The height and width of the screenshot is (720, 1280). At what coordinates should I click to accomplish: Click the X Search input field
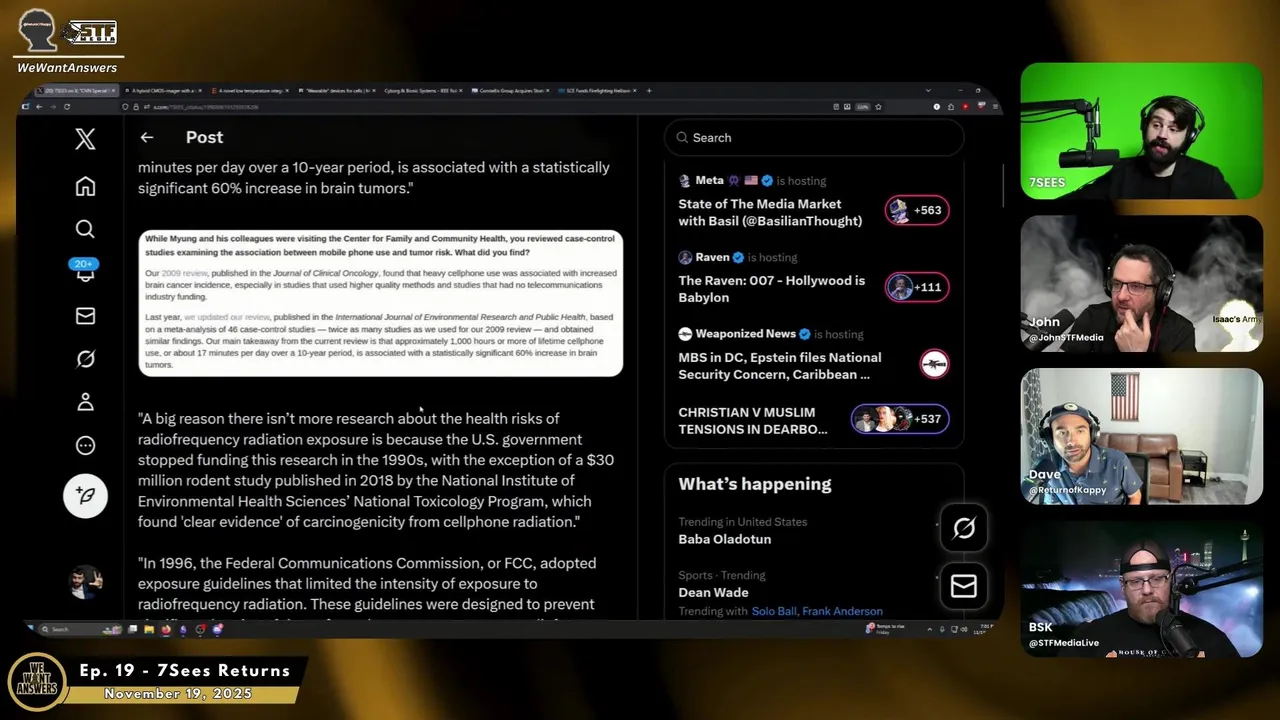pos(814,138)
